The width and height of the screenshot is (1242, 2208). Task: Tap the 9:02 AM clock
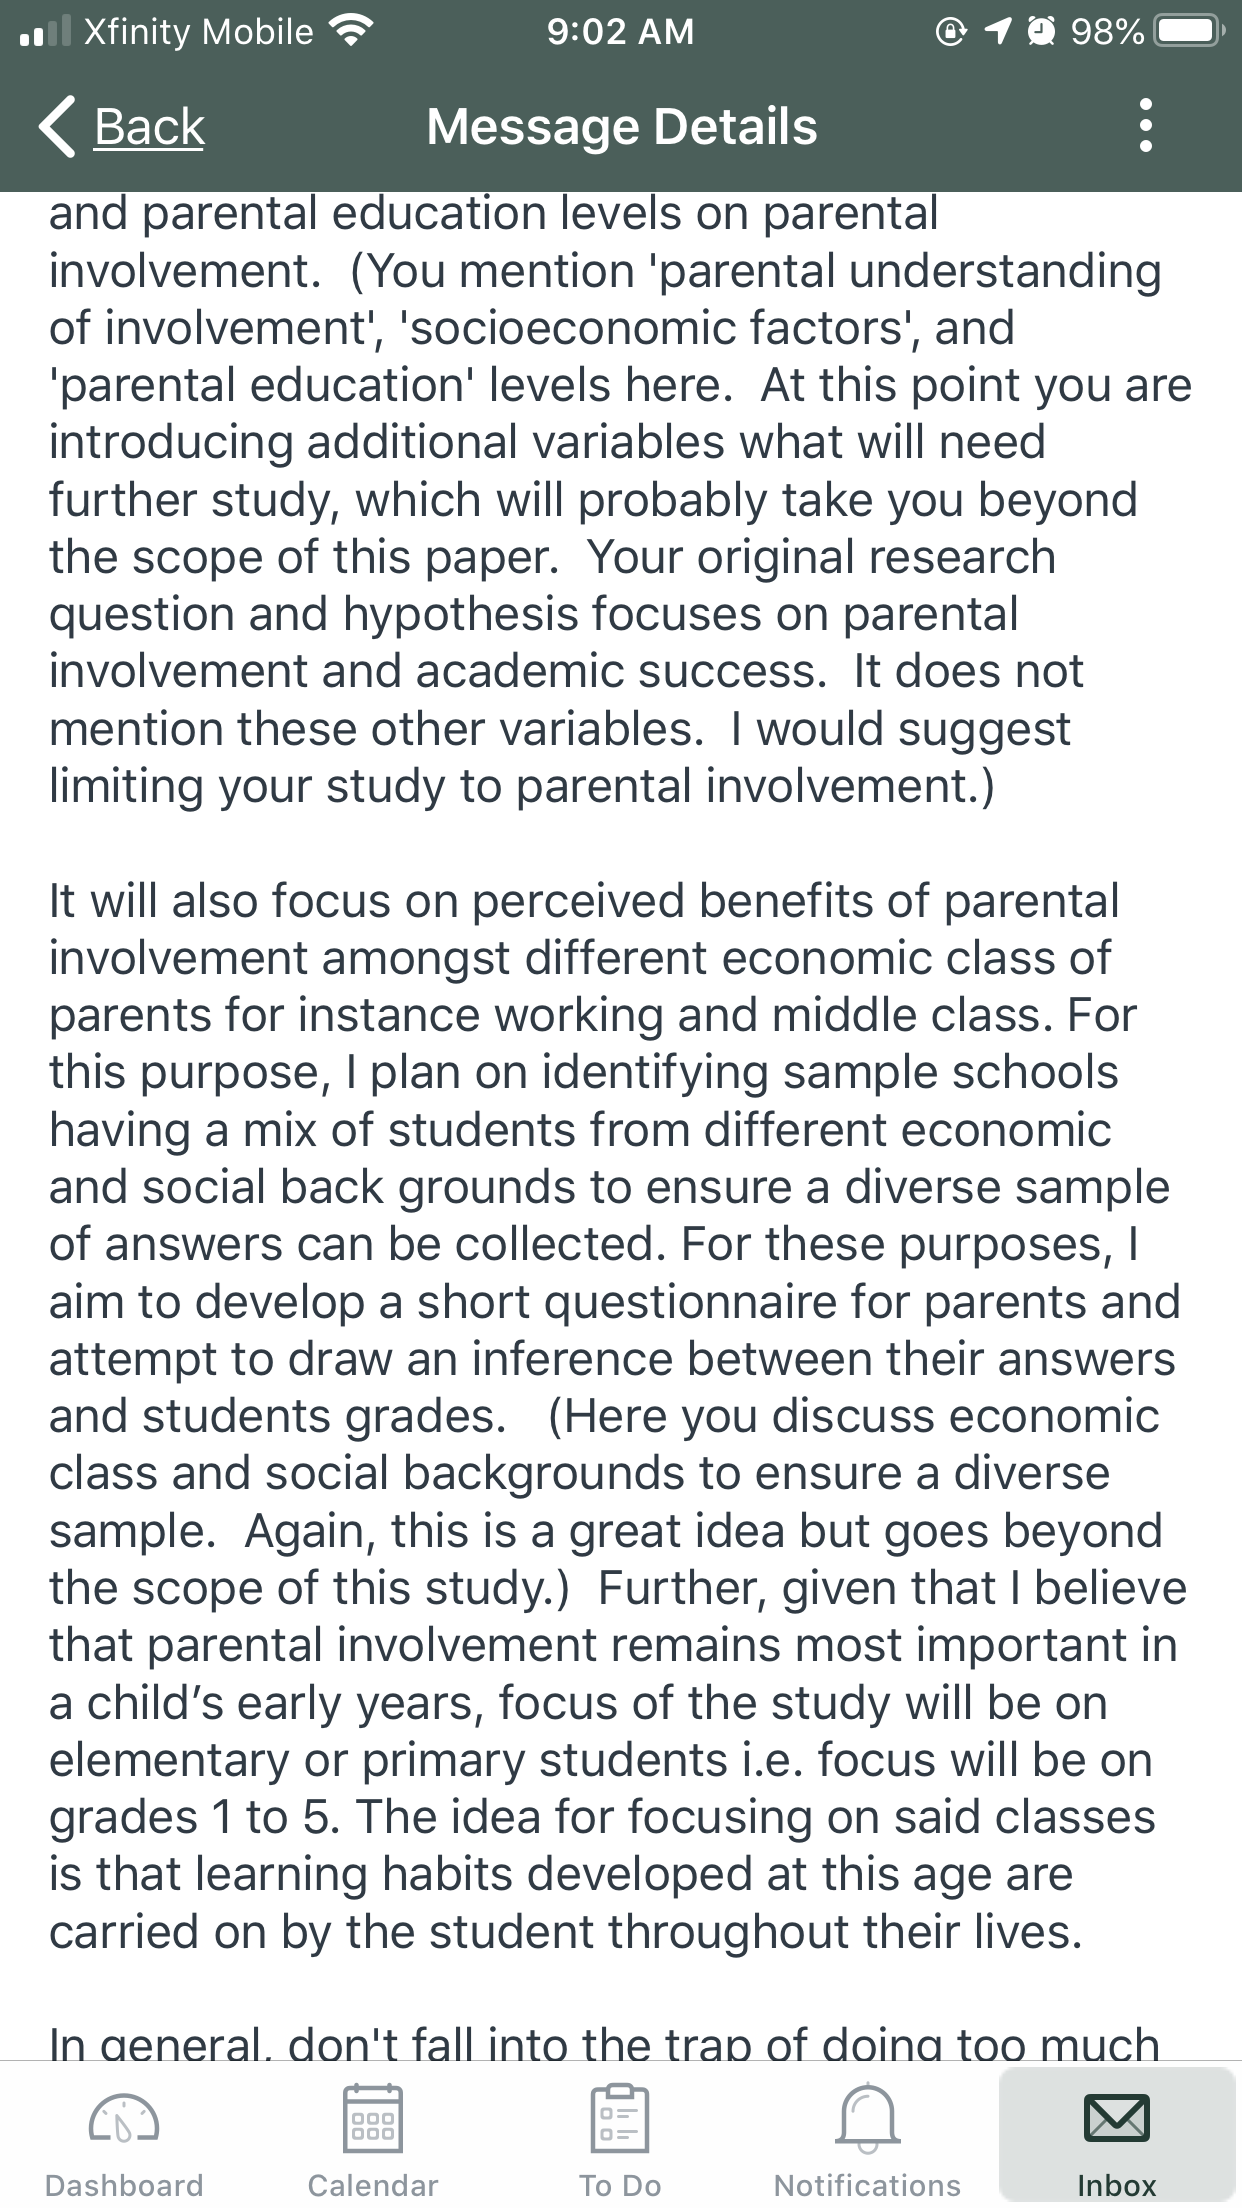coord(620,32)
